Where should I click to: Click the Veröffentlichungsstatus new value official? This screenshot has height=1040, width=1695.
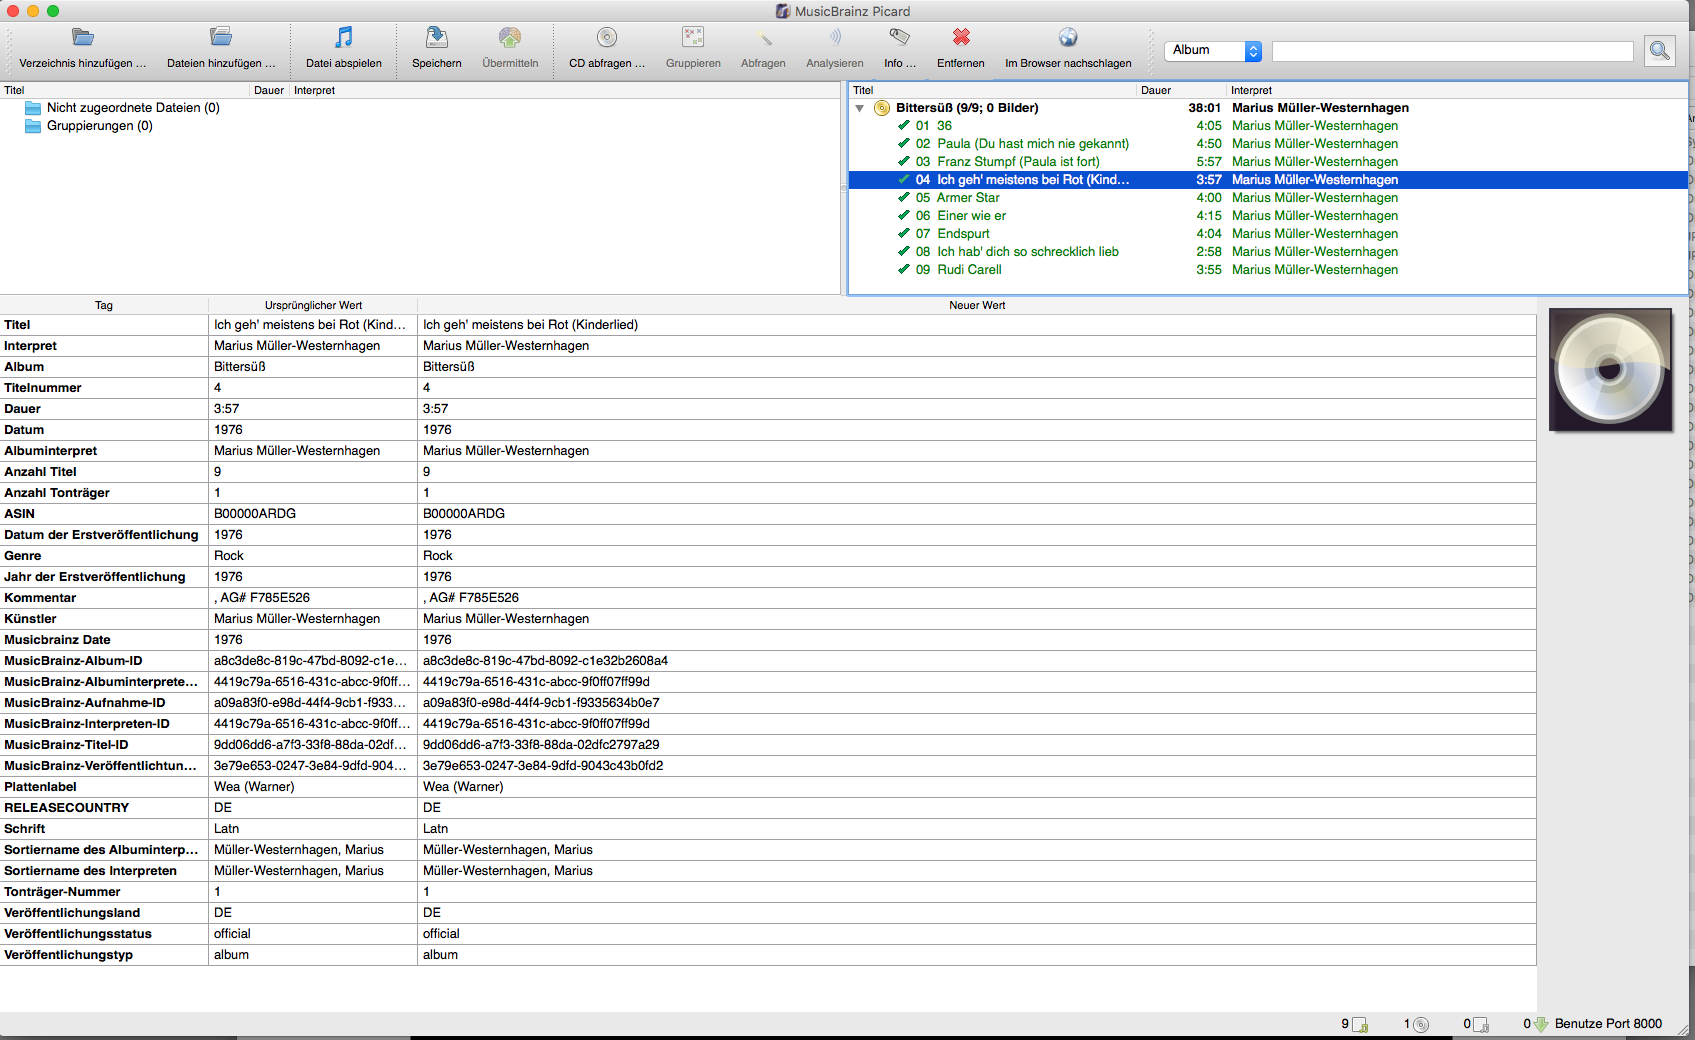[441, 933]
